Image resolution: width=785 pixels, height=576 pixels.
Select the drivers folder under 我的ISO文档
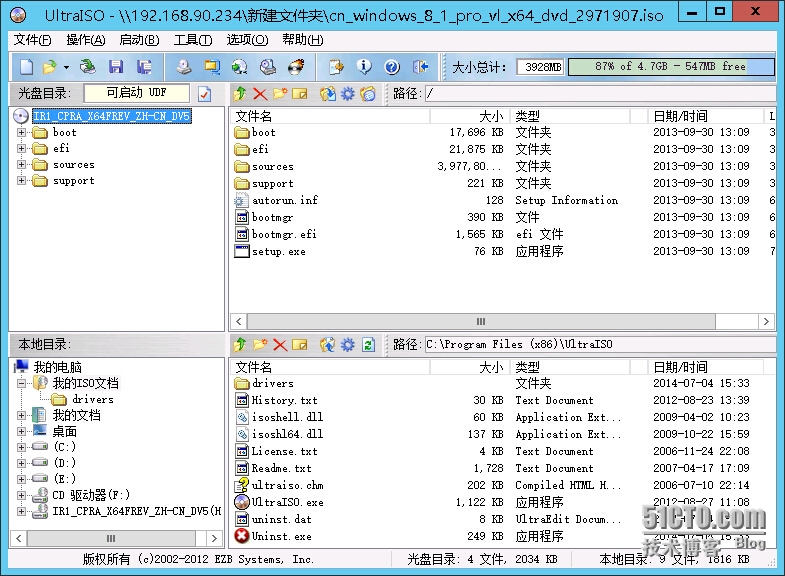click(93, 399)
